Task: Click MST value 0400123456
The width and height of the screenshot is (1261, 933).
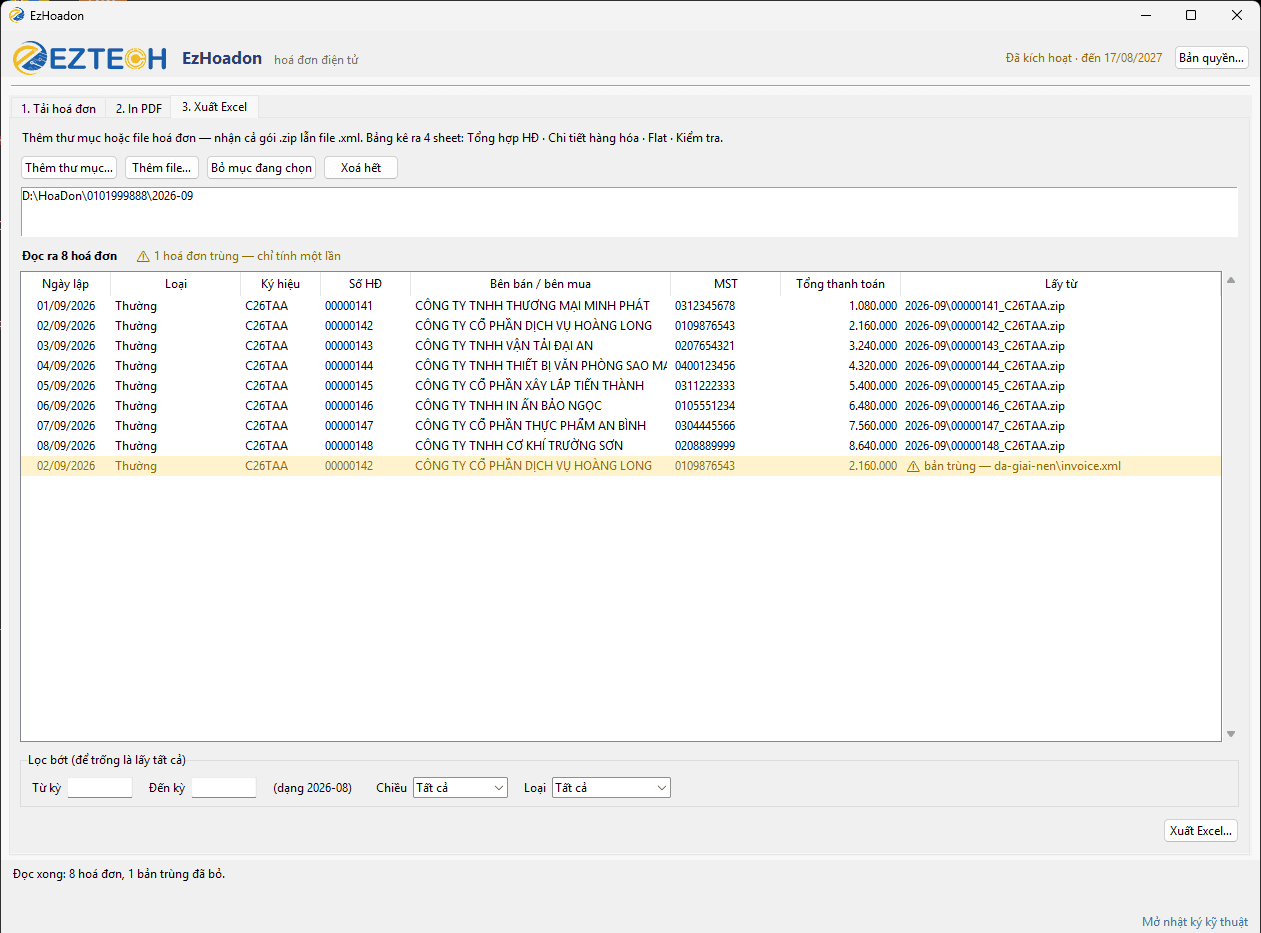Action: (x=705, y=366)
